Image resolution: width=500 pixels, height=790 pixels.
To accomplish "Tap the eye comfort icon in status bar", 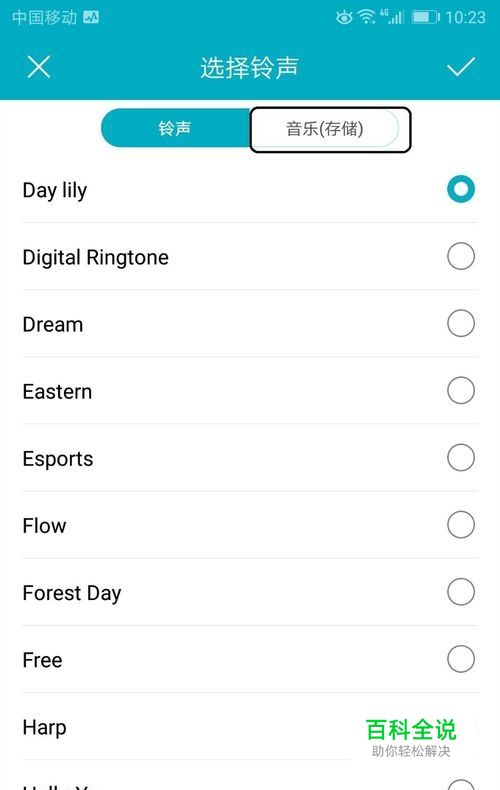I will (x=344, y=18).
